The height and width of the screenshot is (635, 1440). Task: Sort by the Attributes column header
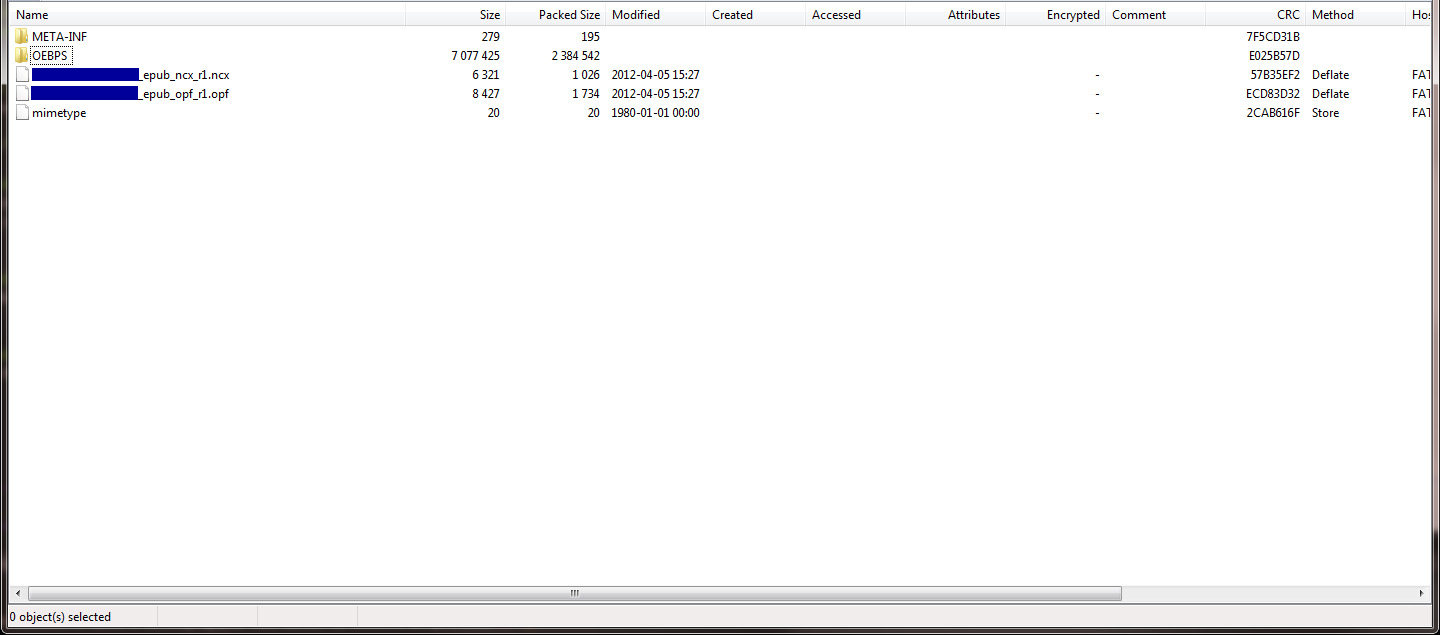point(956,15)
